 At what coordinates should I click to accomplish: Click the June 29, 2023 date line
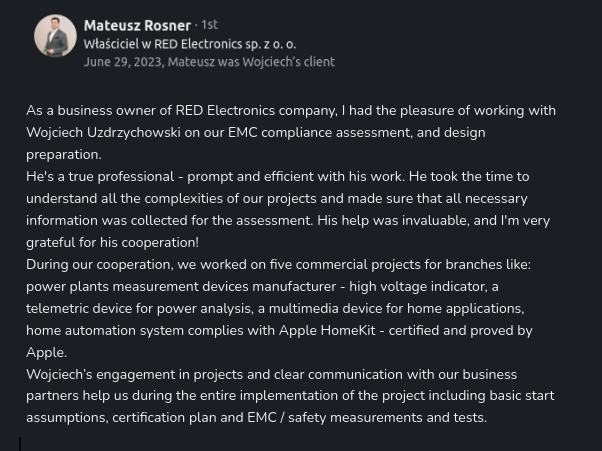click(x=209, y=62)
